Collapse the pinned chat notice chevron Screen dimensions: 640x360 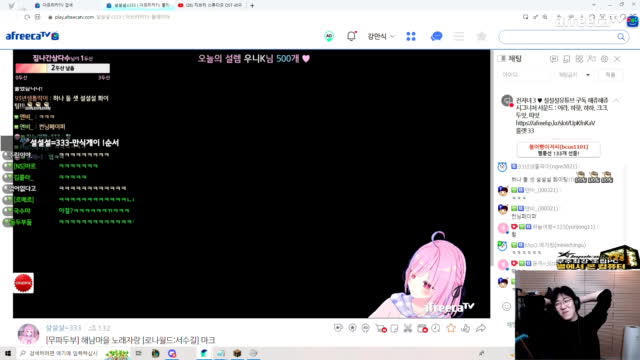(616, 100)
